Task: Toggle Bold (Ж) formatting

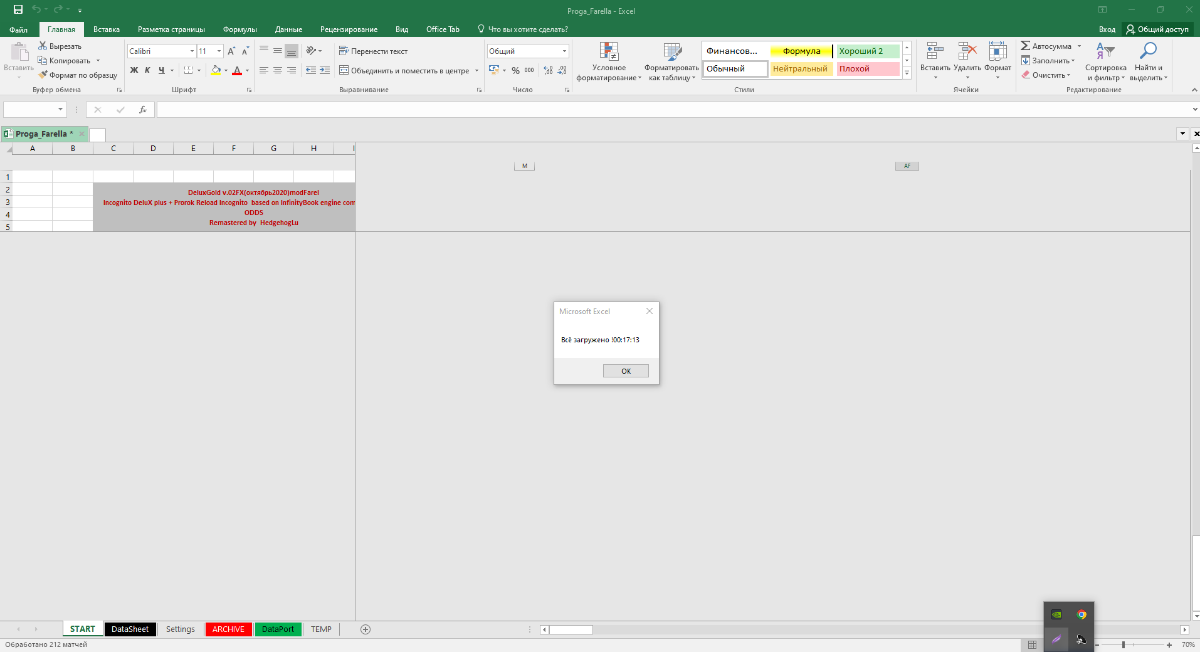Action: pos(133,70)
